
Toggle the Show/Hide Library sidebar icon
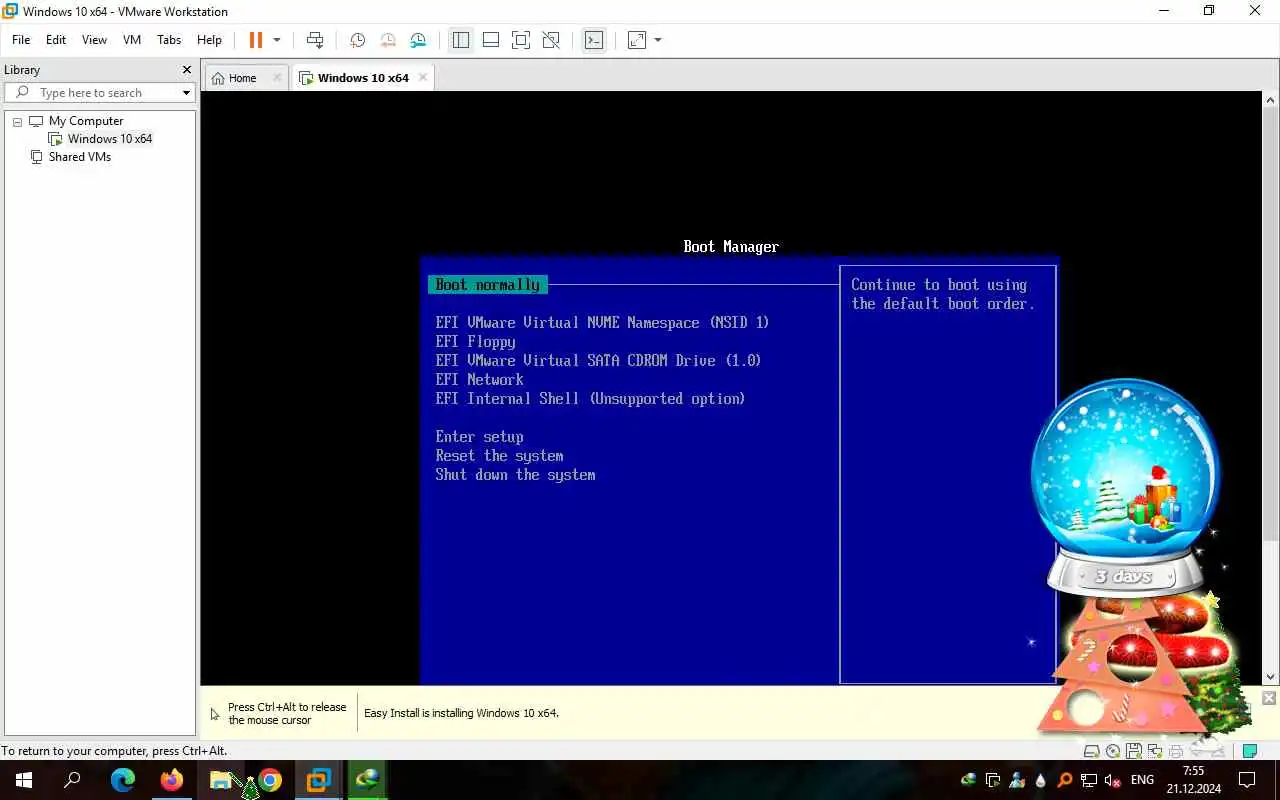point(461,40)
